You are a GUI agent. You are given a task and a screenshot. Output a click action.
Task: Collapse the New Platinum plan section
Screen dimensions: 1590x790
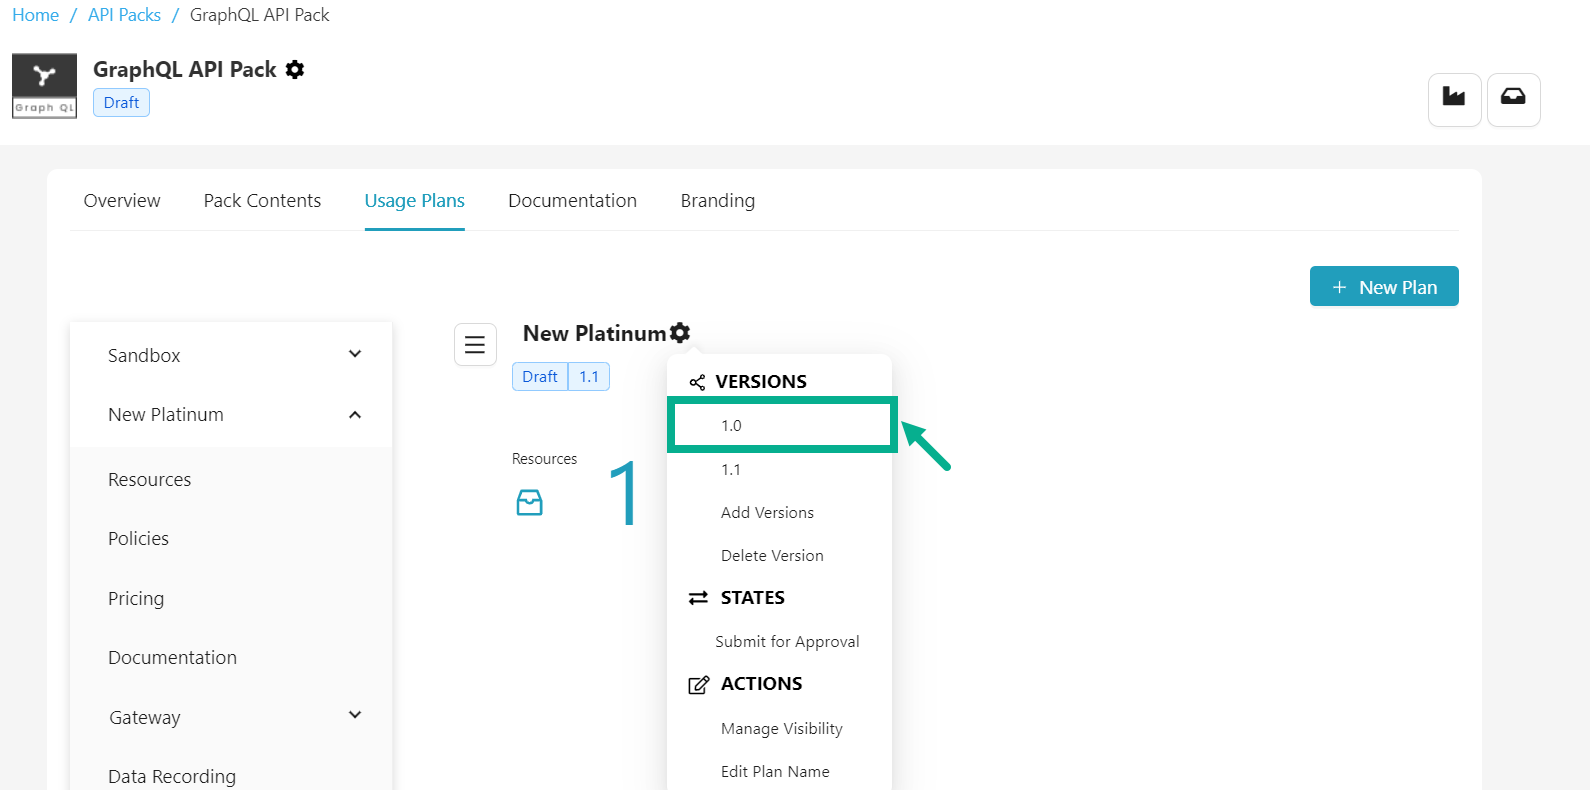coord(355,415)
